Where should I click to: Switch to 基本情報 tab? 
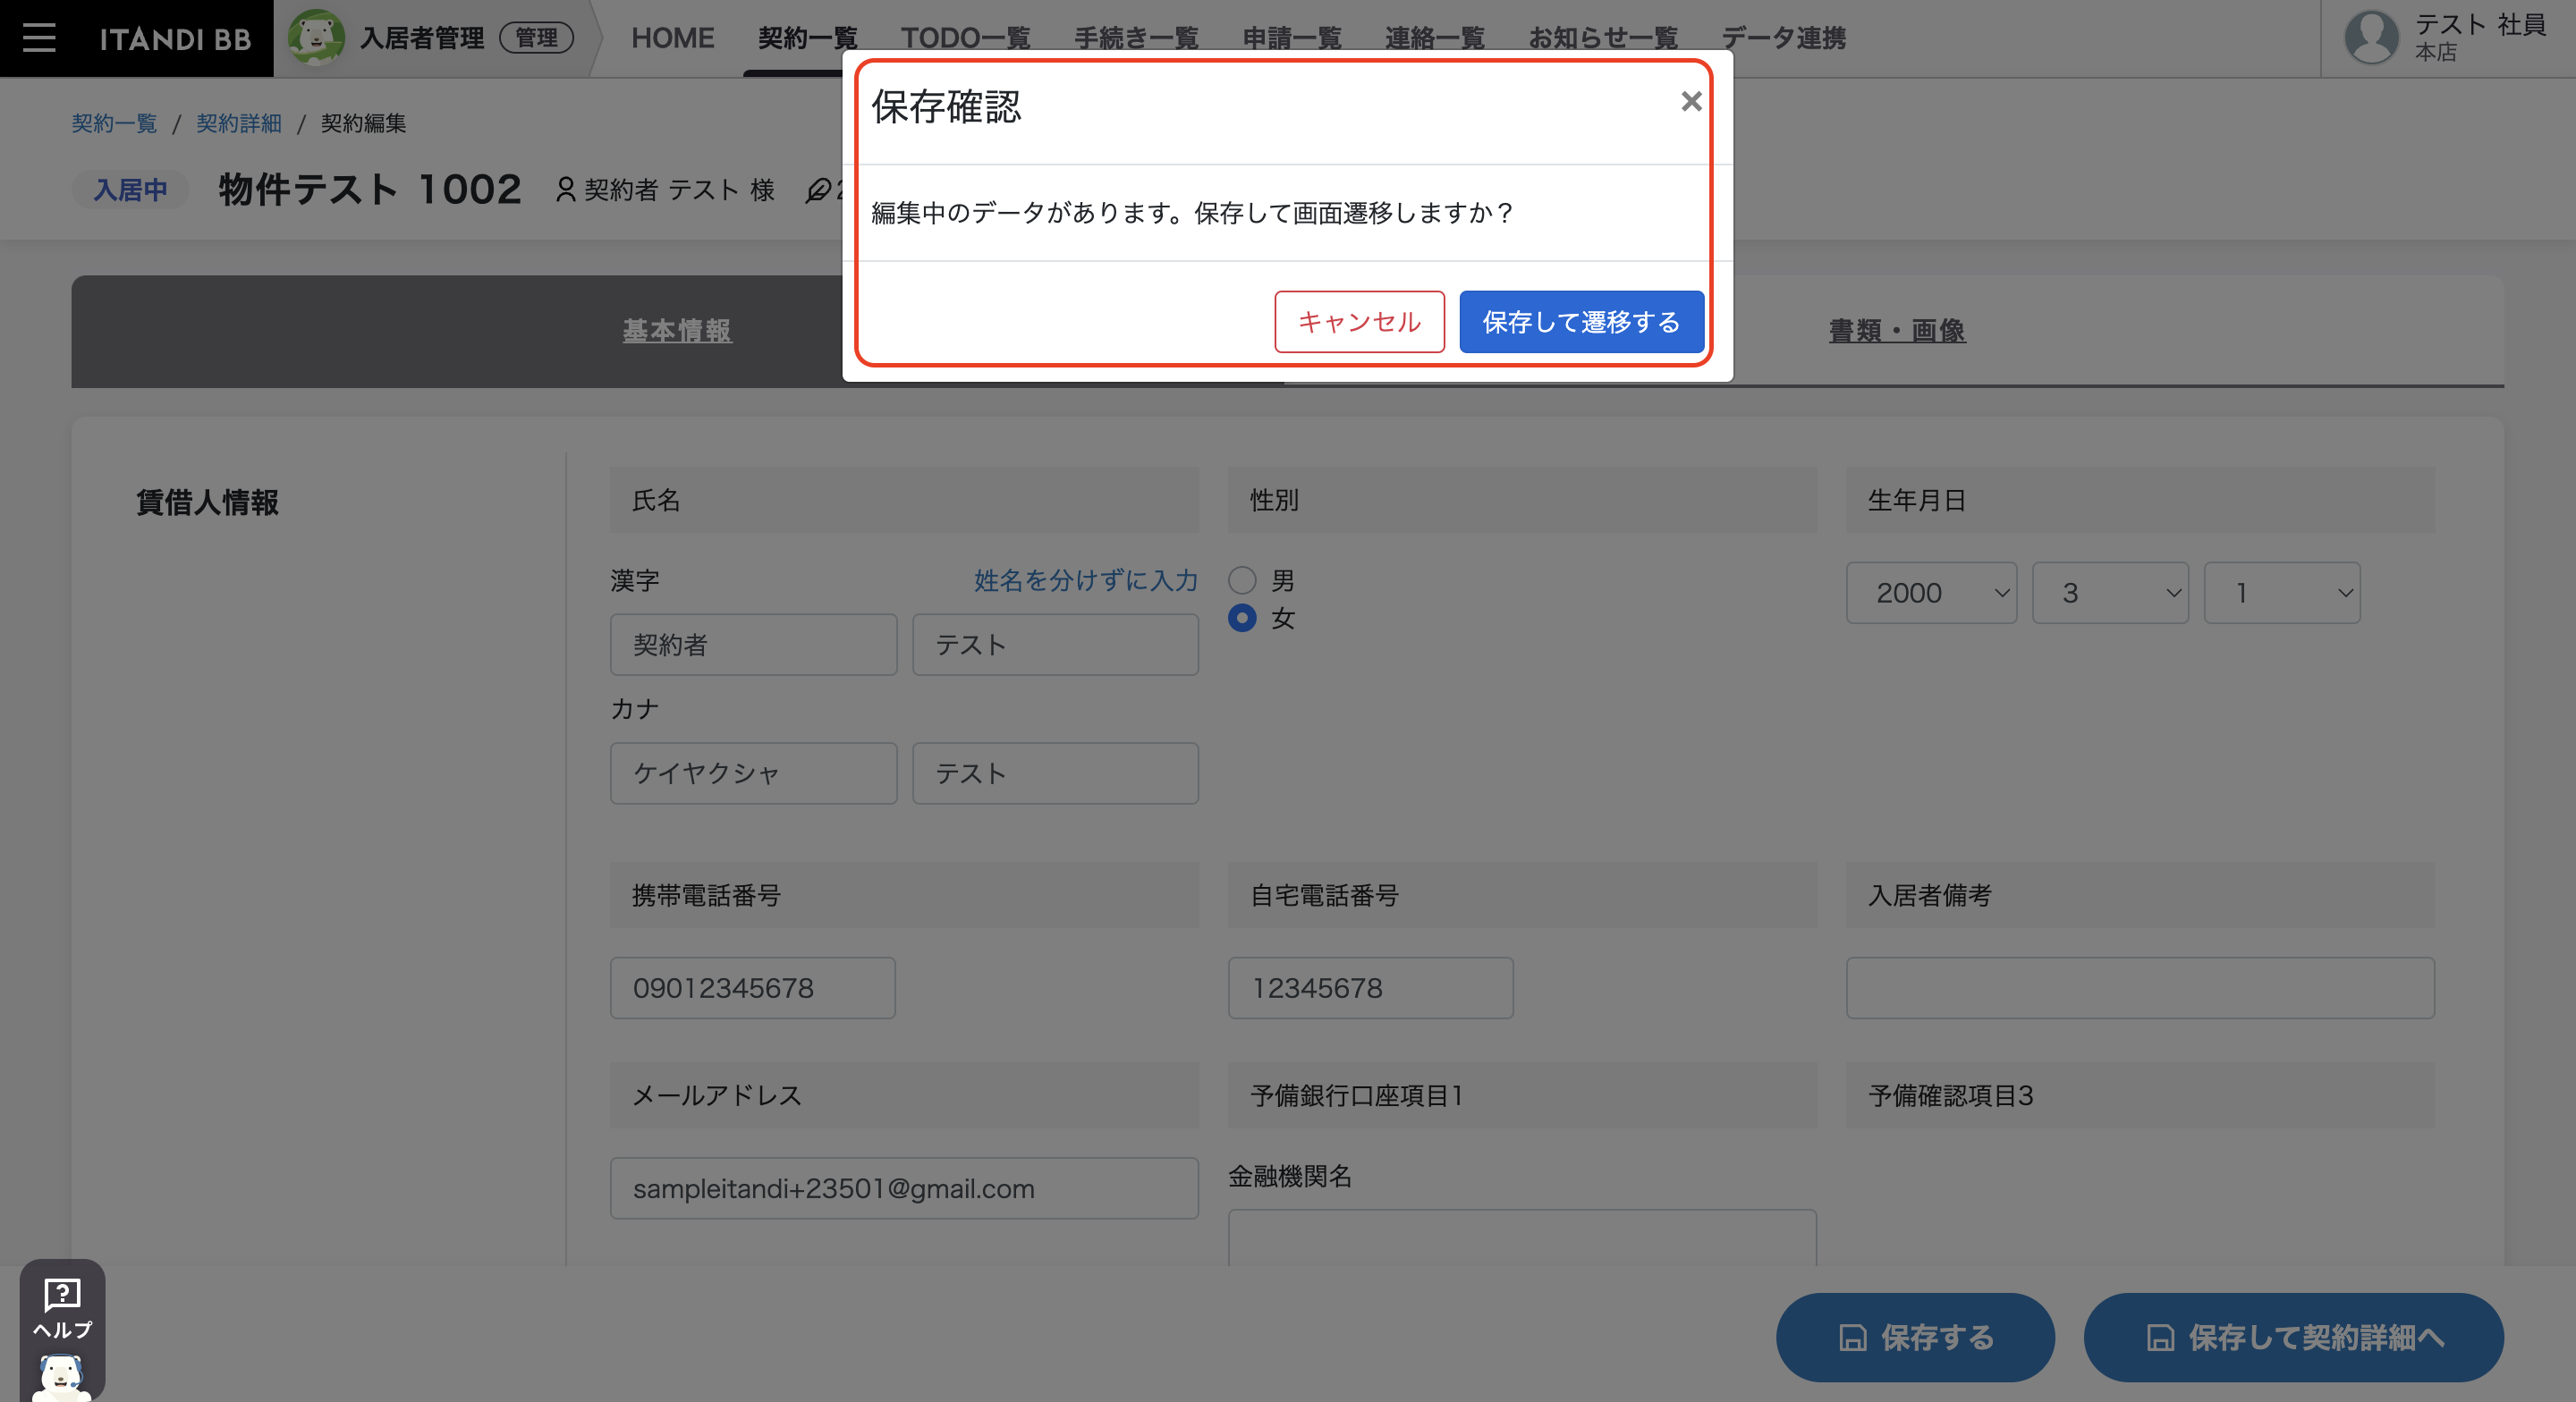click(x=677, y=331)
